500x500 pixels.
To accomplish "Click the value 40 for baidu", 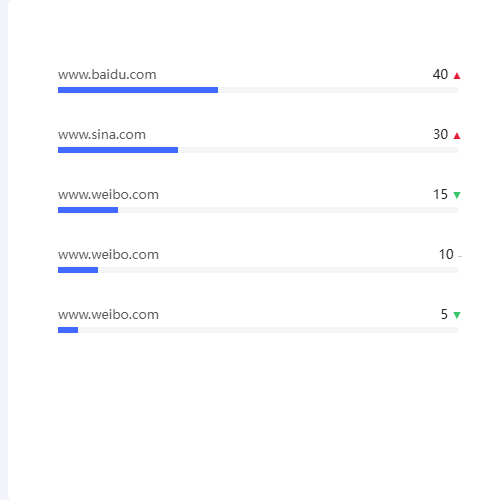I will [440, 74].
